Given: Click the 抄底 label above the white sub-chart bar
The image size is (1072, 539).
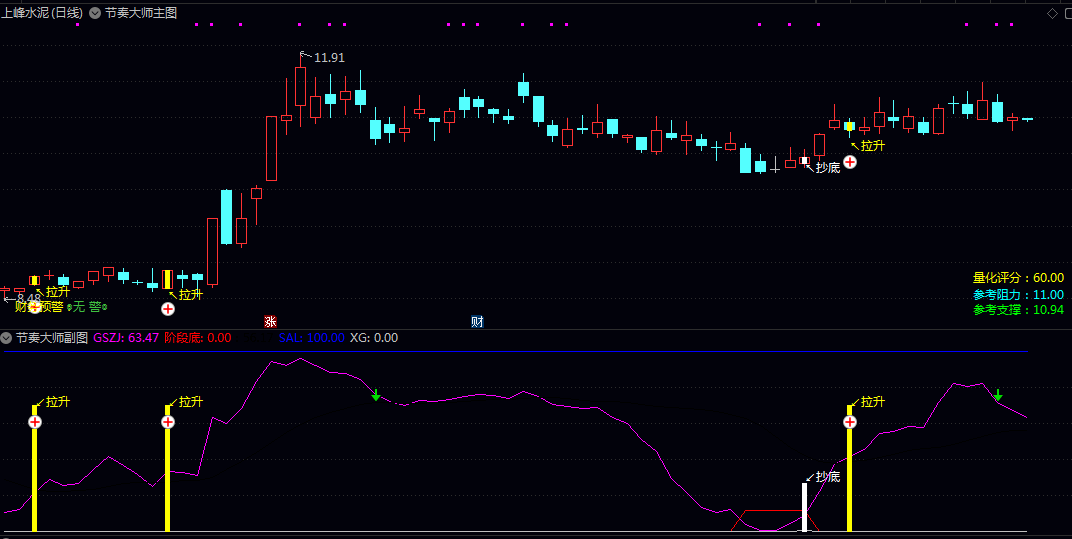Looking at the screenshot, I should (x=828, y=477).
